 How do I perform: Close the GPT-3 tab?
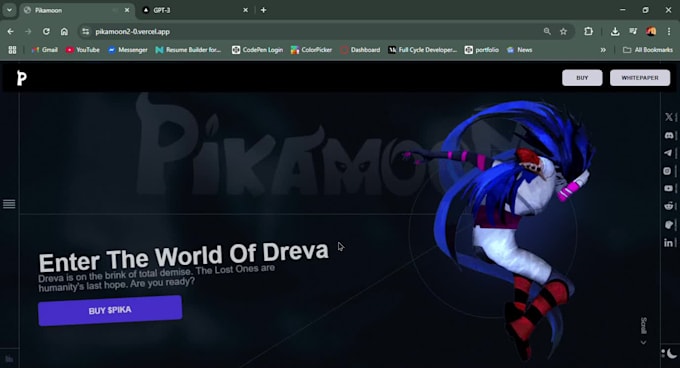click(245, 10)
